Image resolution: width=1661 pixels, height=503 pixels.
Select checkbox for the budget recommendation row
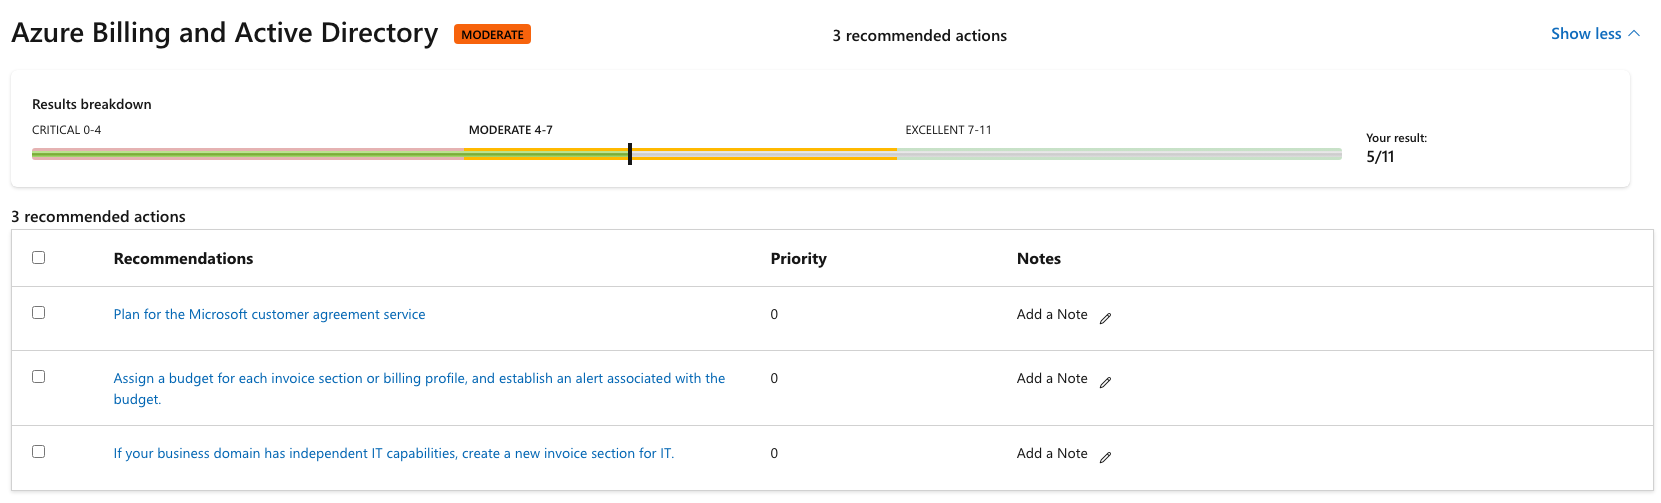(39, 376)
